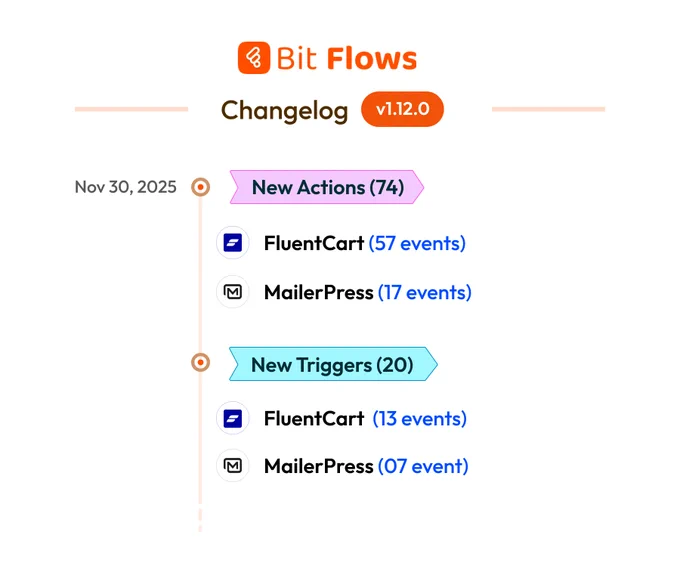Click the Nov 30, 2025 date label
The width and height of the screenshot is (680, 569).
click(126, 187)
